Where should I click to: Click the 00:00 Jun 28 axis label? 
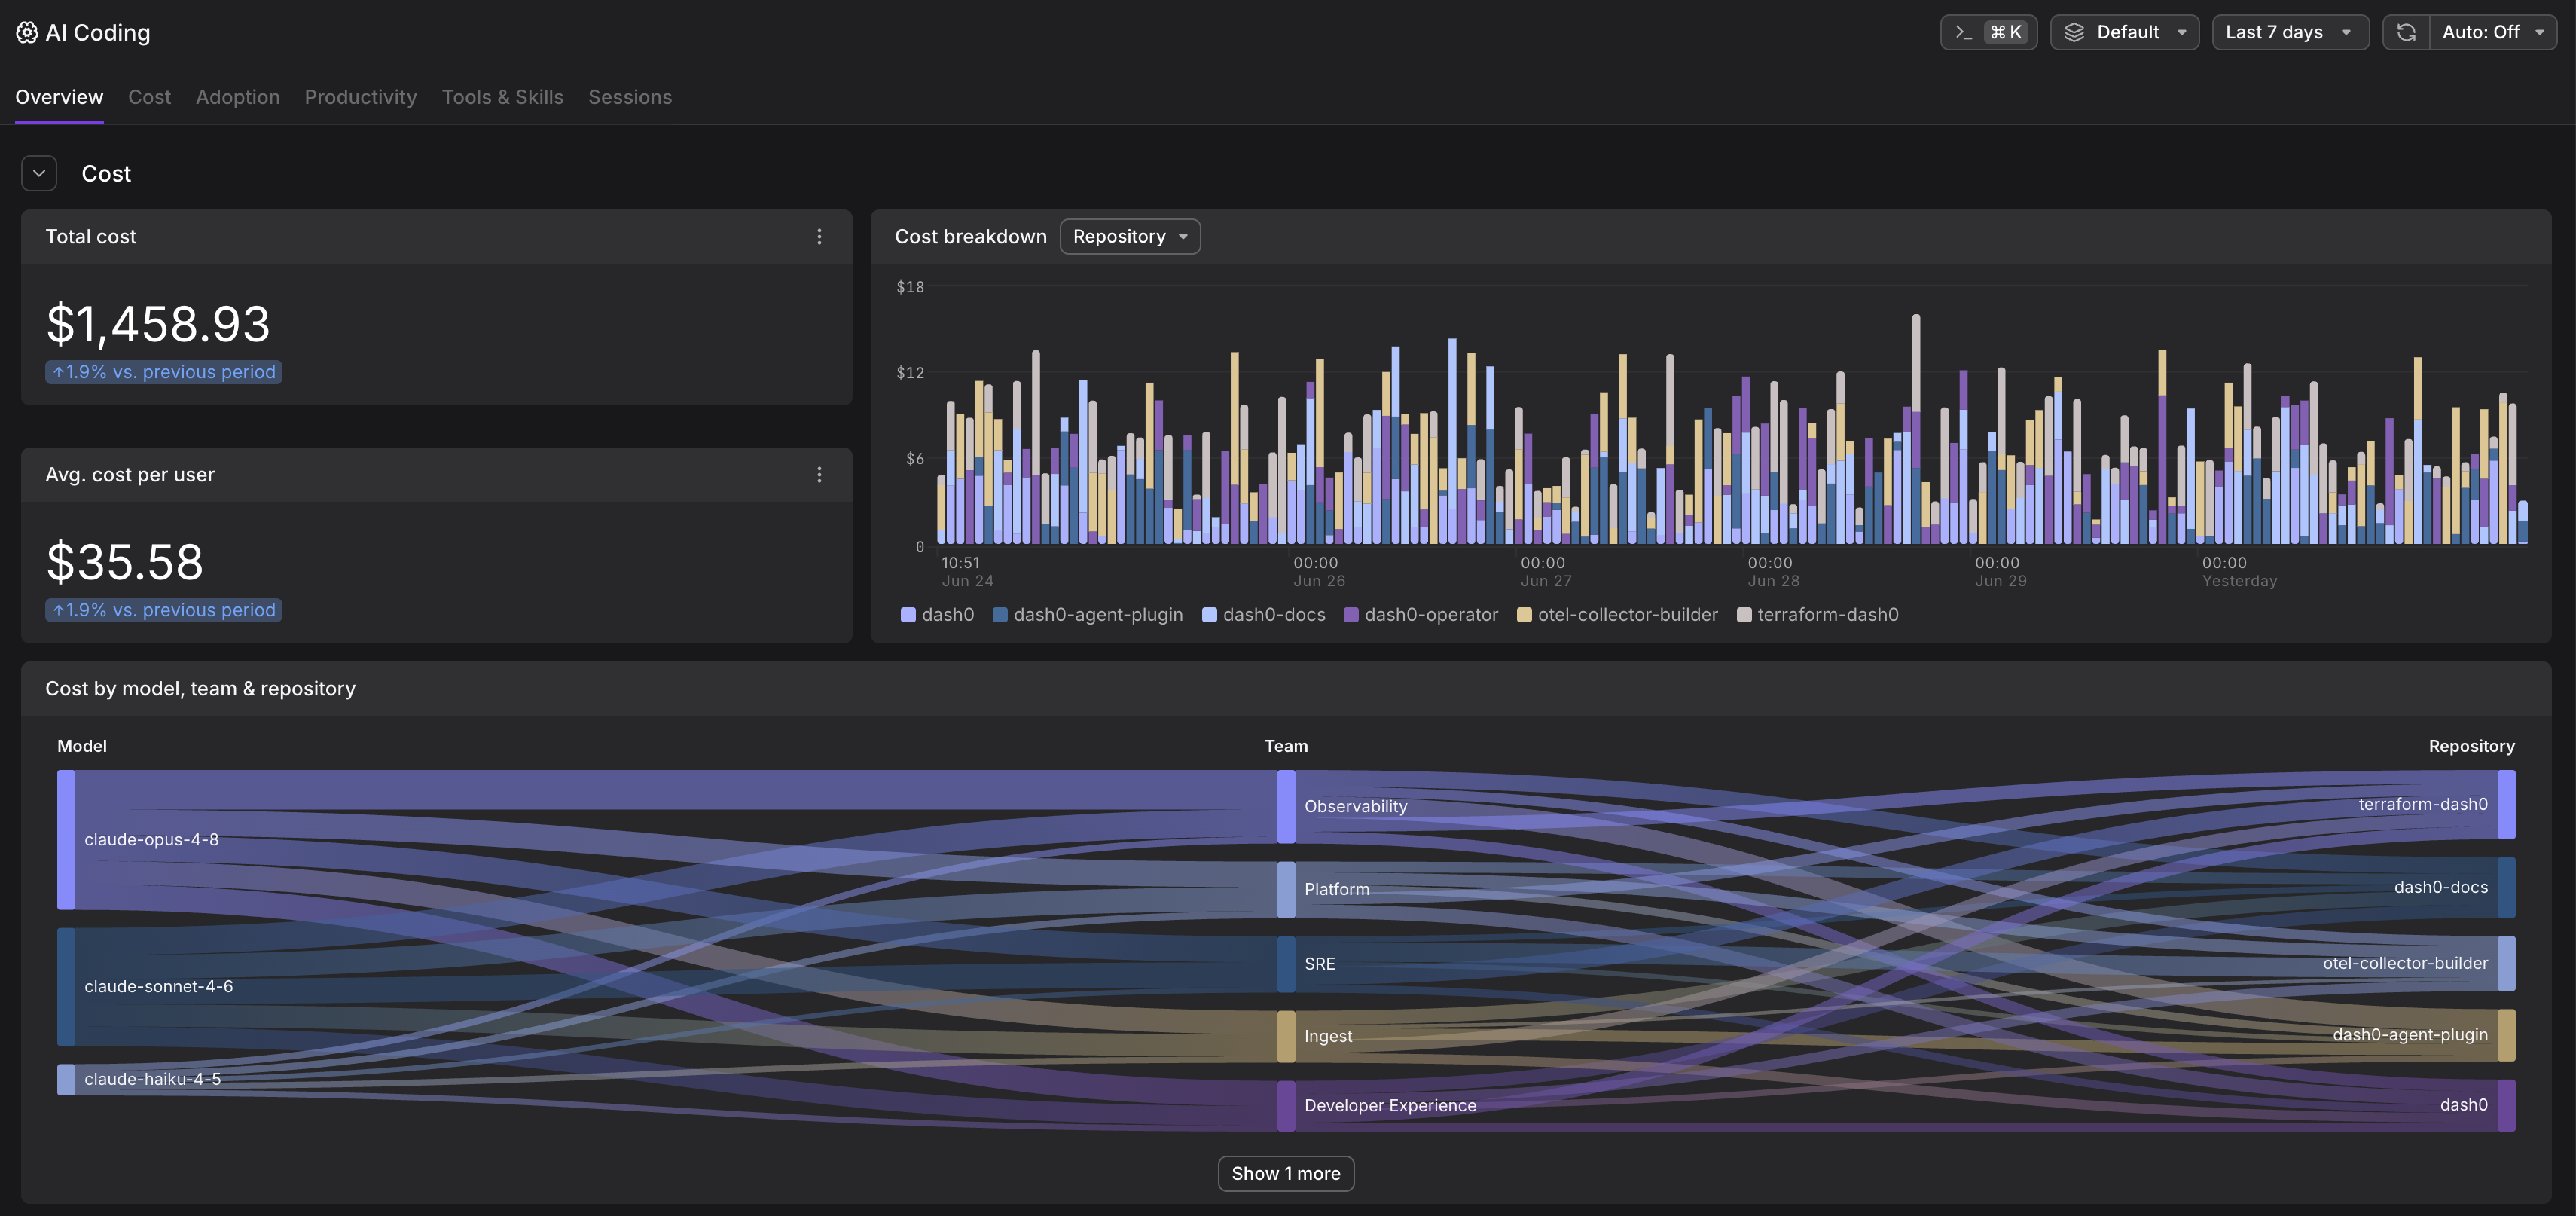pos(1773,571)
